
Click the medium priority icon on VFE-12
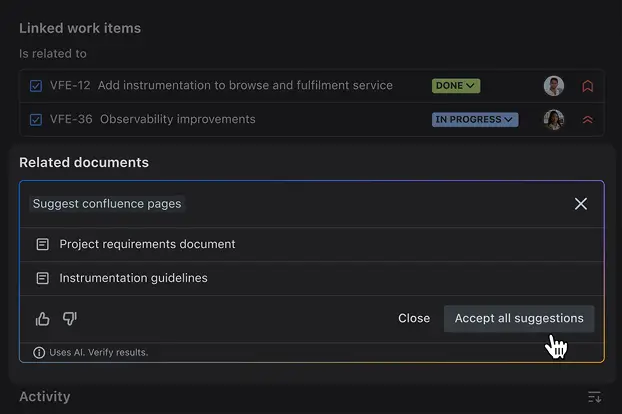click(588, 86)
